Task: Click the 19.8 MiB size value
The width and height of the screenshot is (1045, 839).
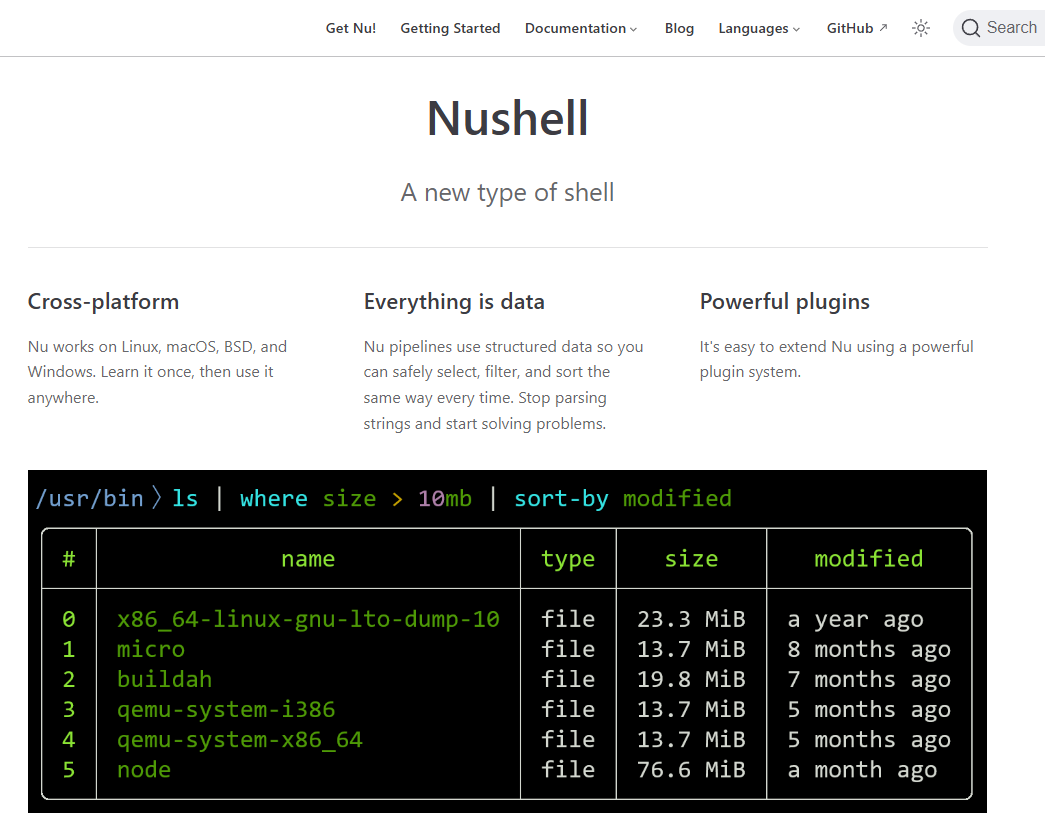Action: click(691, 679)
